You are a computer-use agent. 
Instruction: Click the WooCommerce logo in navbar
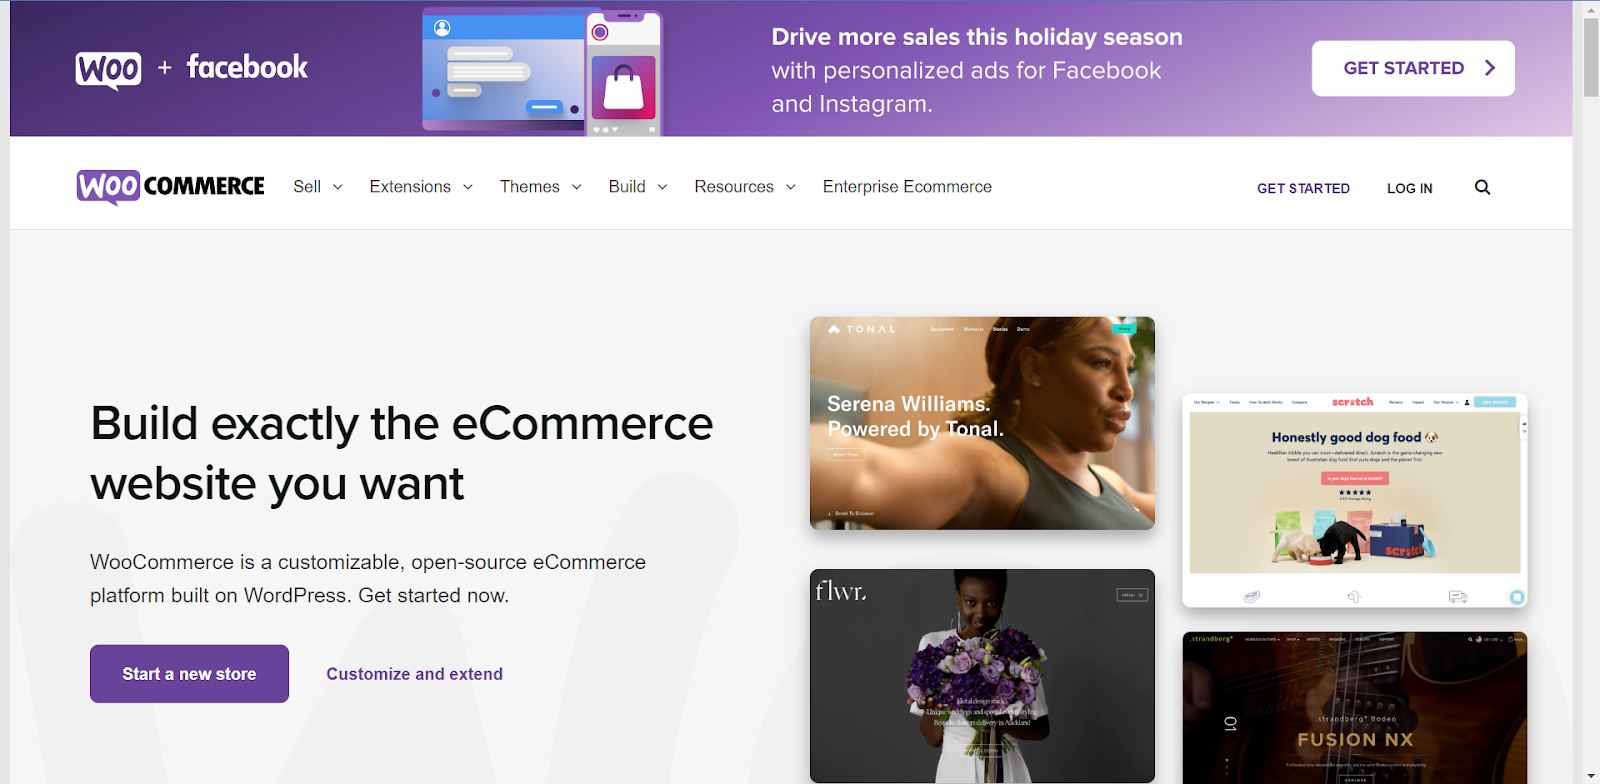click(170, 187)
